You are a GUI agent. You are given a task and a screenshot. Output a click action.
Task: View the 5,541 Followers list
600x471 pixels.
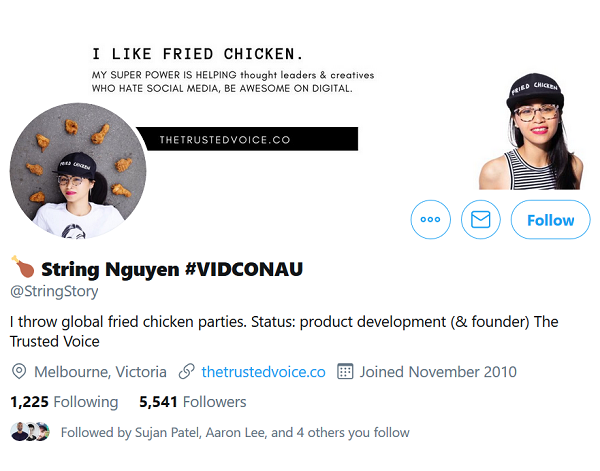[x=193, y=402]
